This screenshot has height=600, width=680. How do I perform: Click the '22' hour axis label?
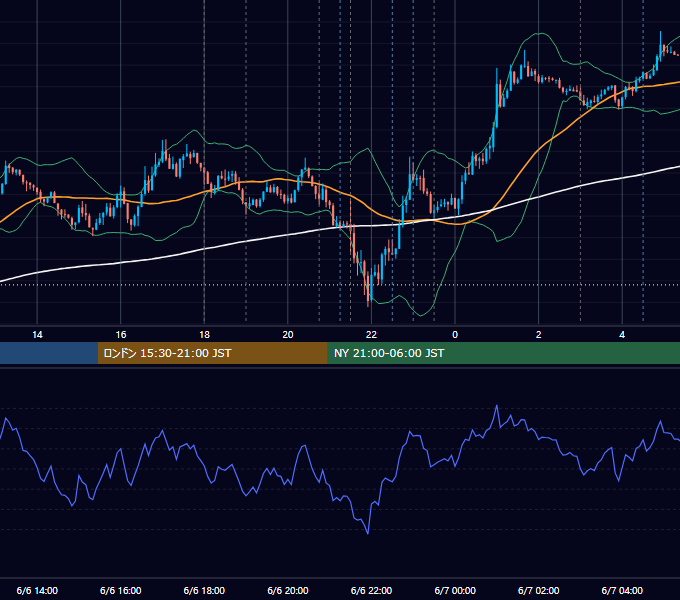pos(371,335)
